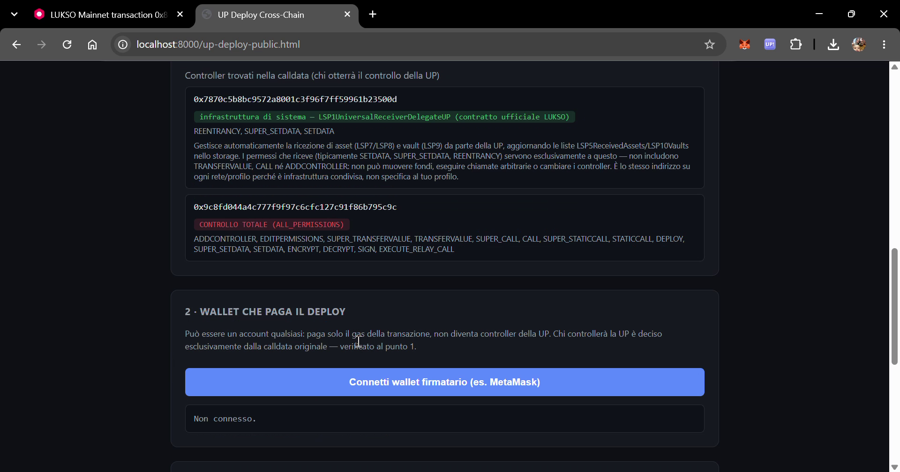900x472 pixels.
Task: Open the profile avatar menu
Action: coord(859,44)
